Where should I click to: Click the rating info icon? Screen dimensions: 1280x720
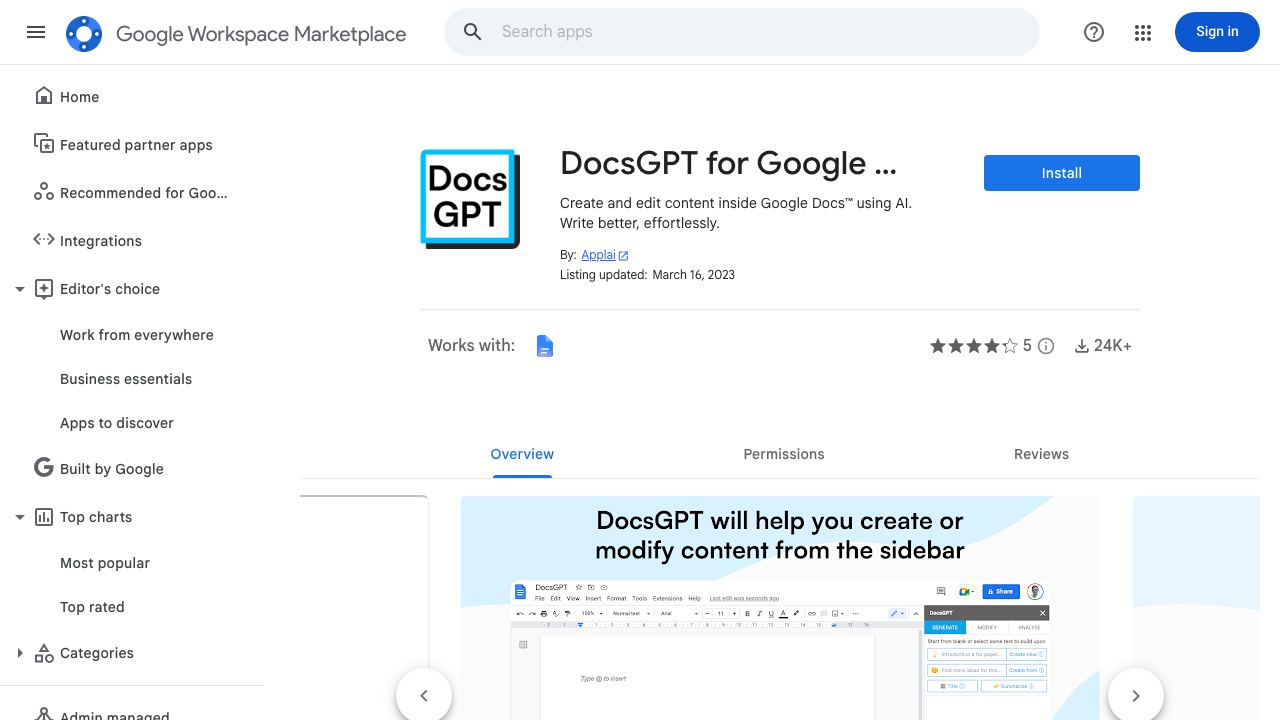1046,346
